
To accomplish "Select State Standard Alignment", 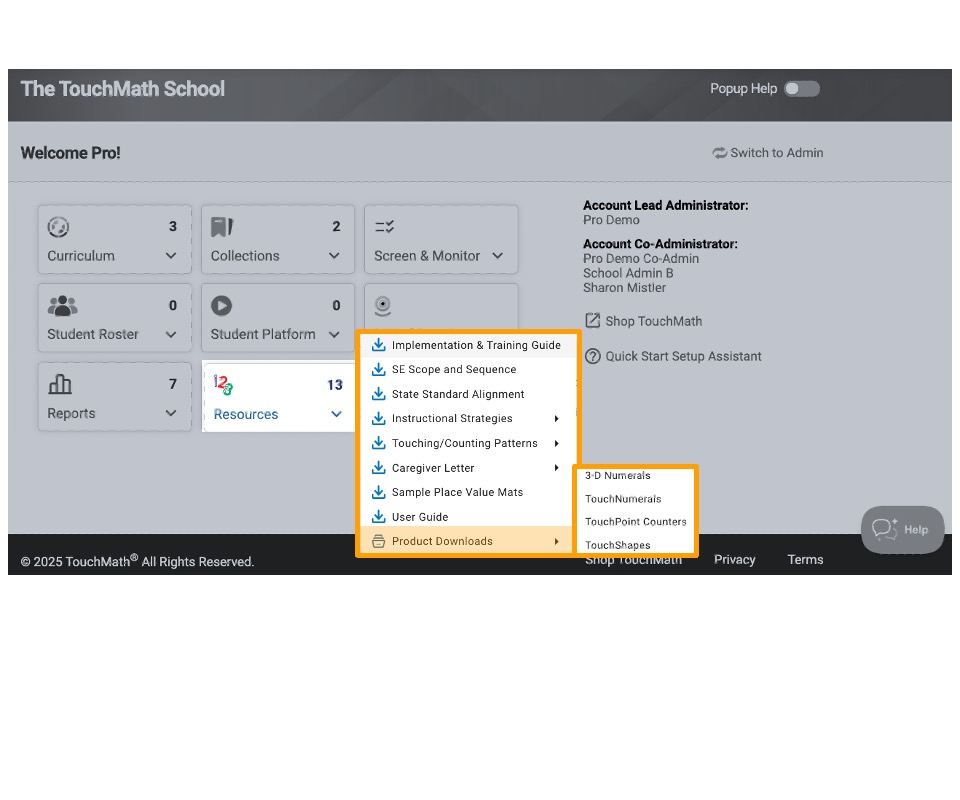I will [x=467, y=394].
